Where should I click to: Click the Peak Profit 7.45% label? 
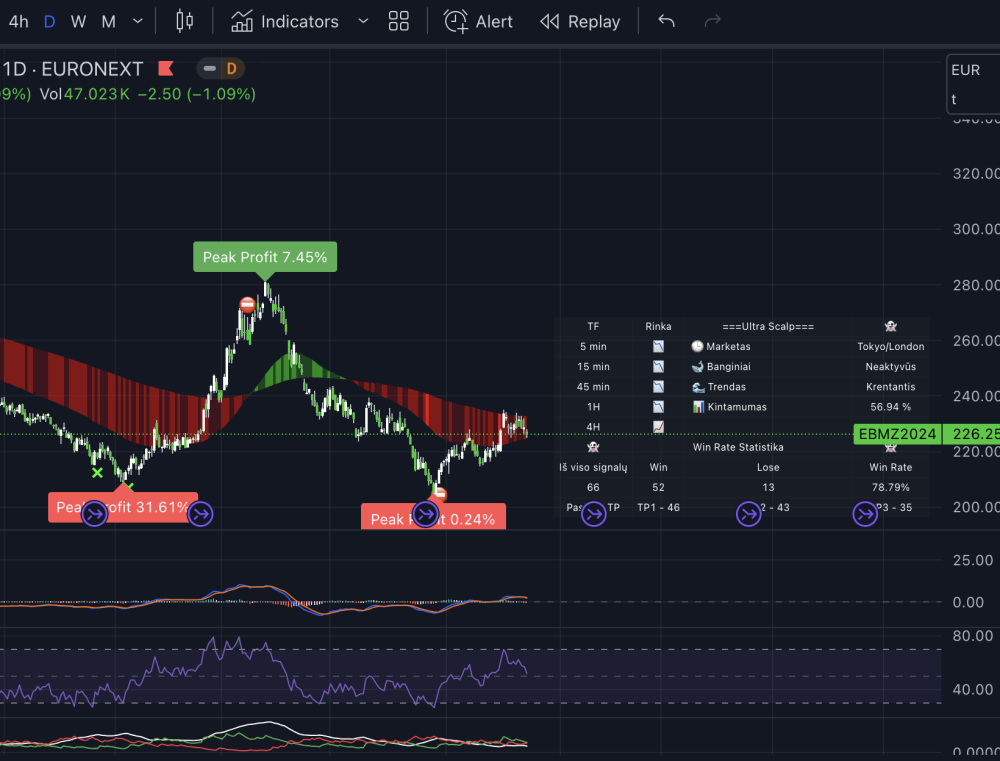pos(265,257)
